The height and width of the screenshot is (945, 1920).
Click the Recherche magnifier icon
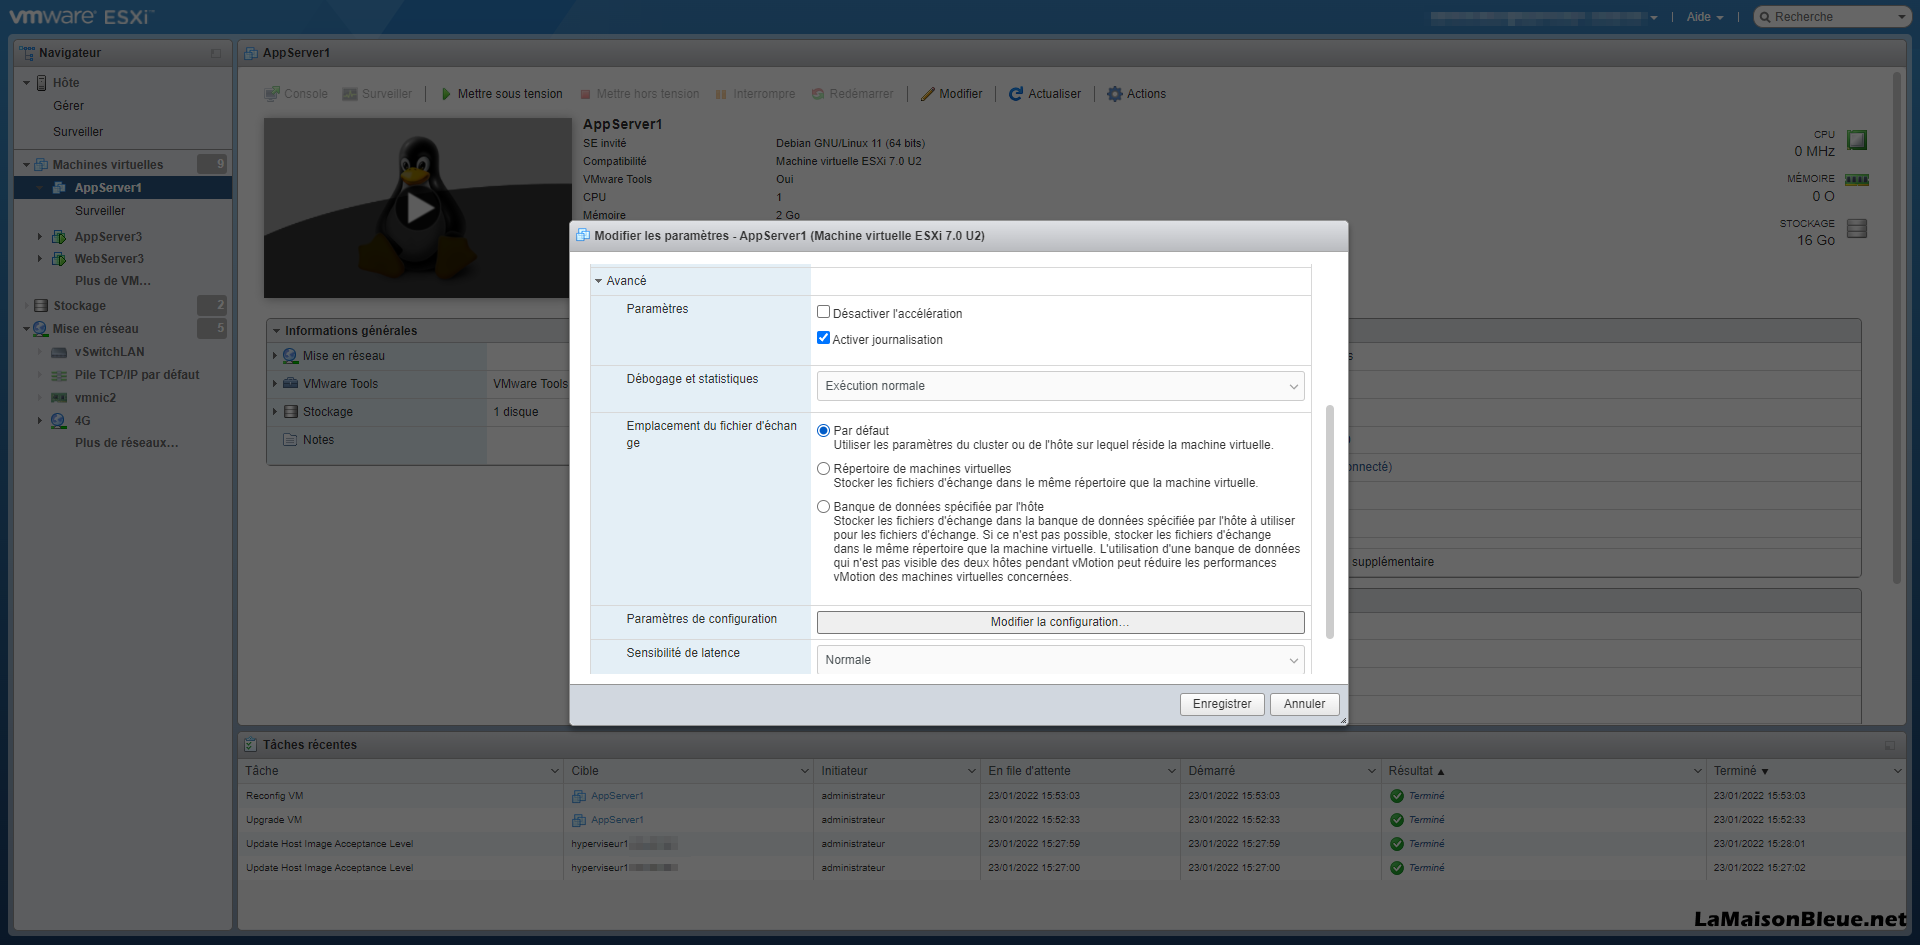click(1766, 17)
